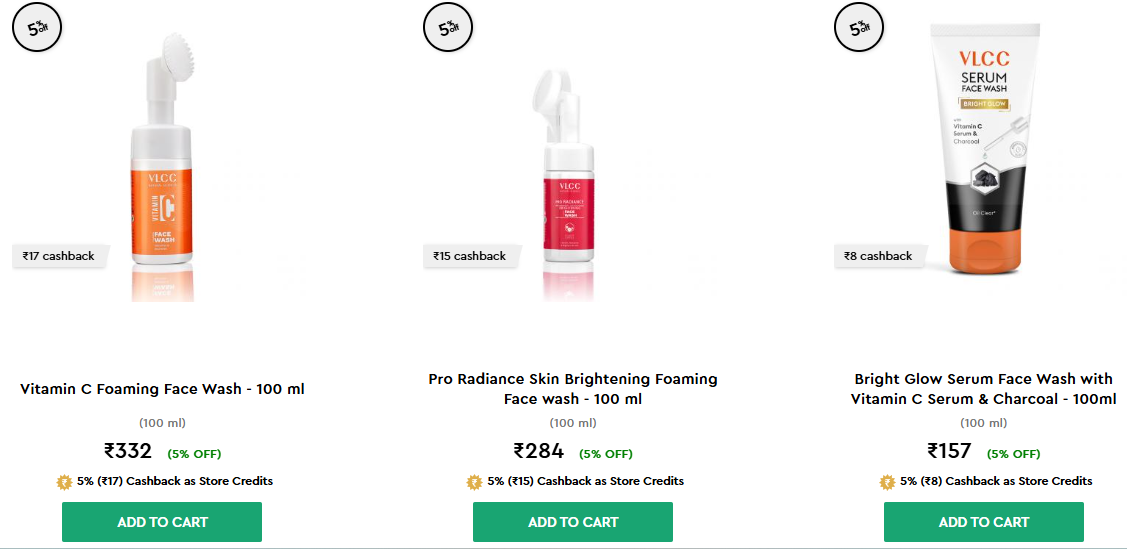The height and width of the screenshot is (549, 1127).
Task: Add Bright Glow Serum Face Wash to cart
Action: 984,522
